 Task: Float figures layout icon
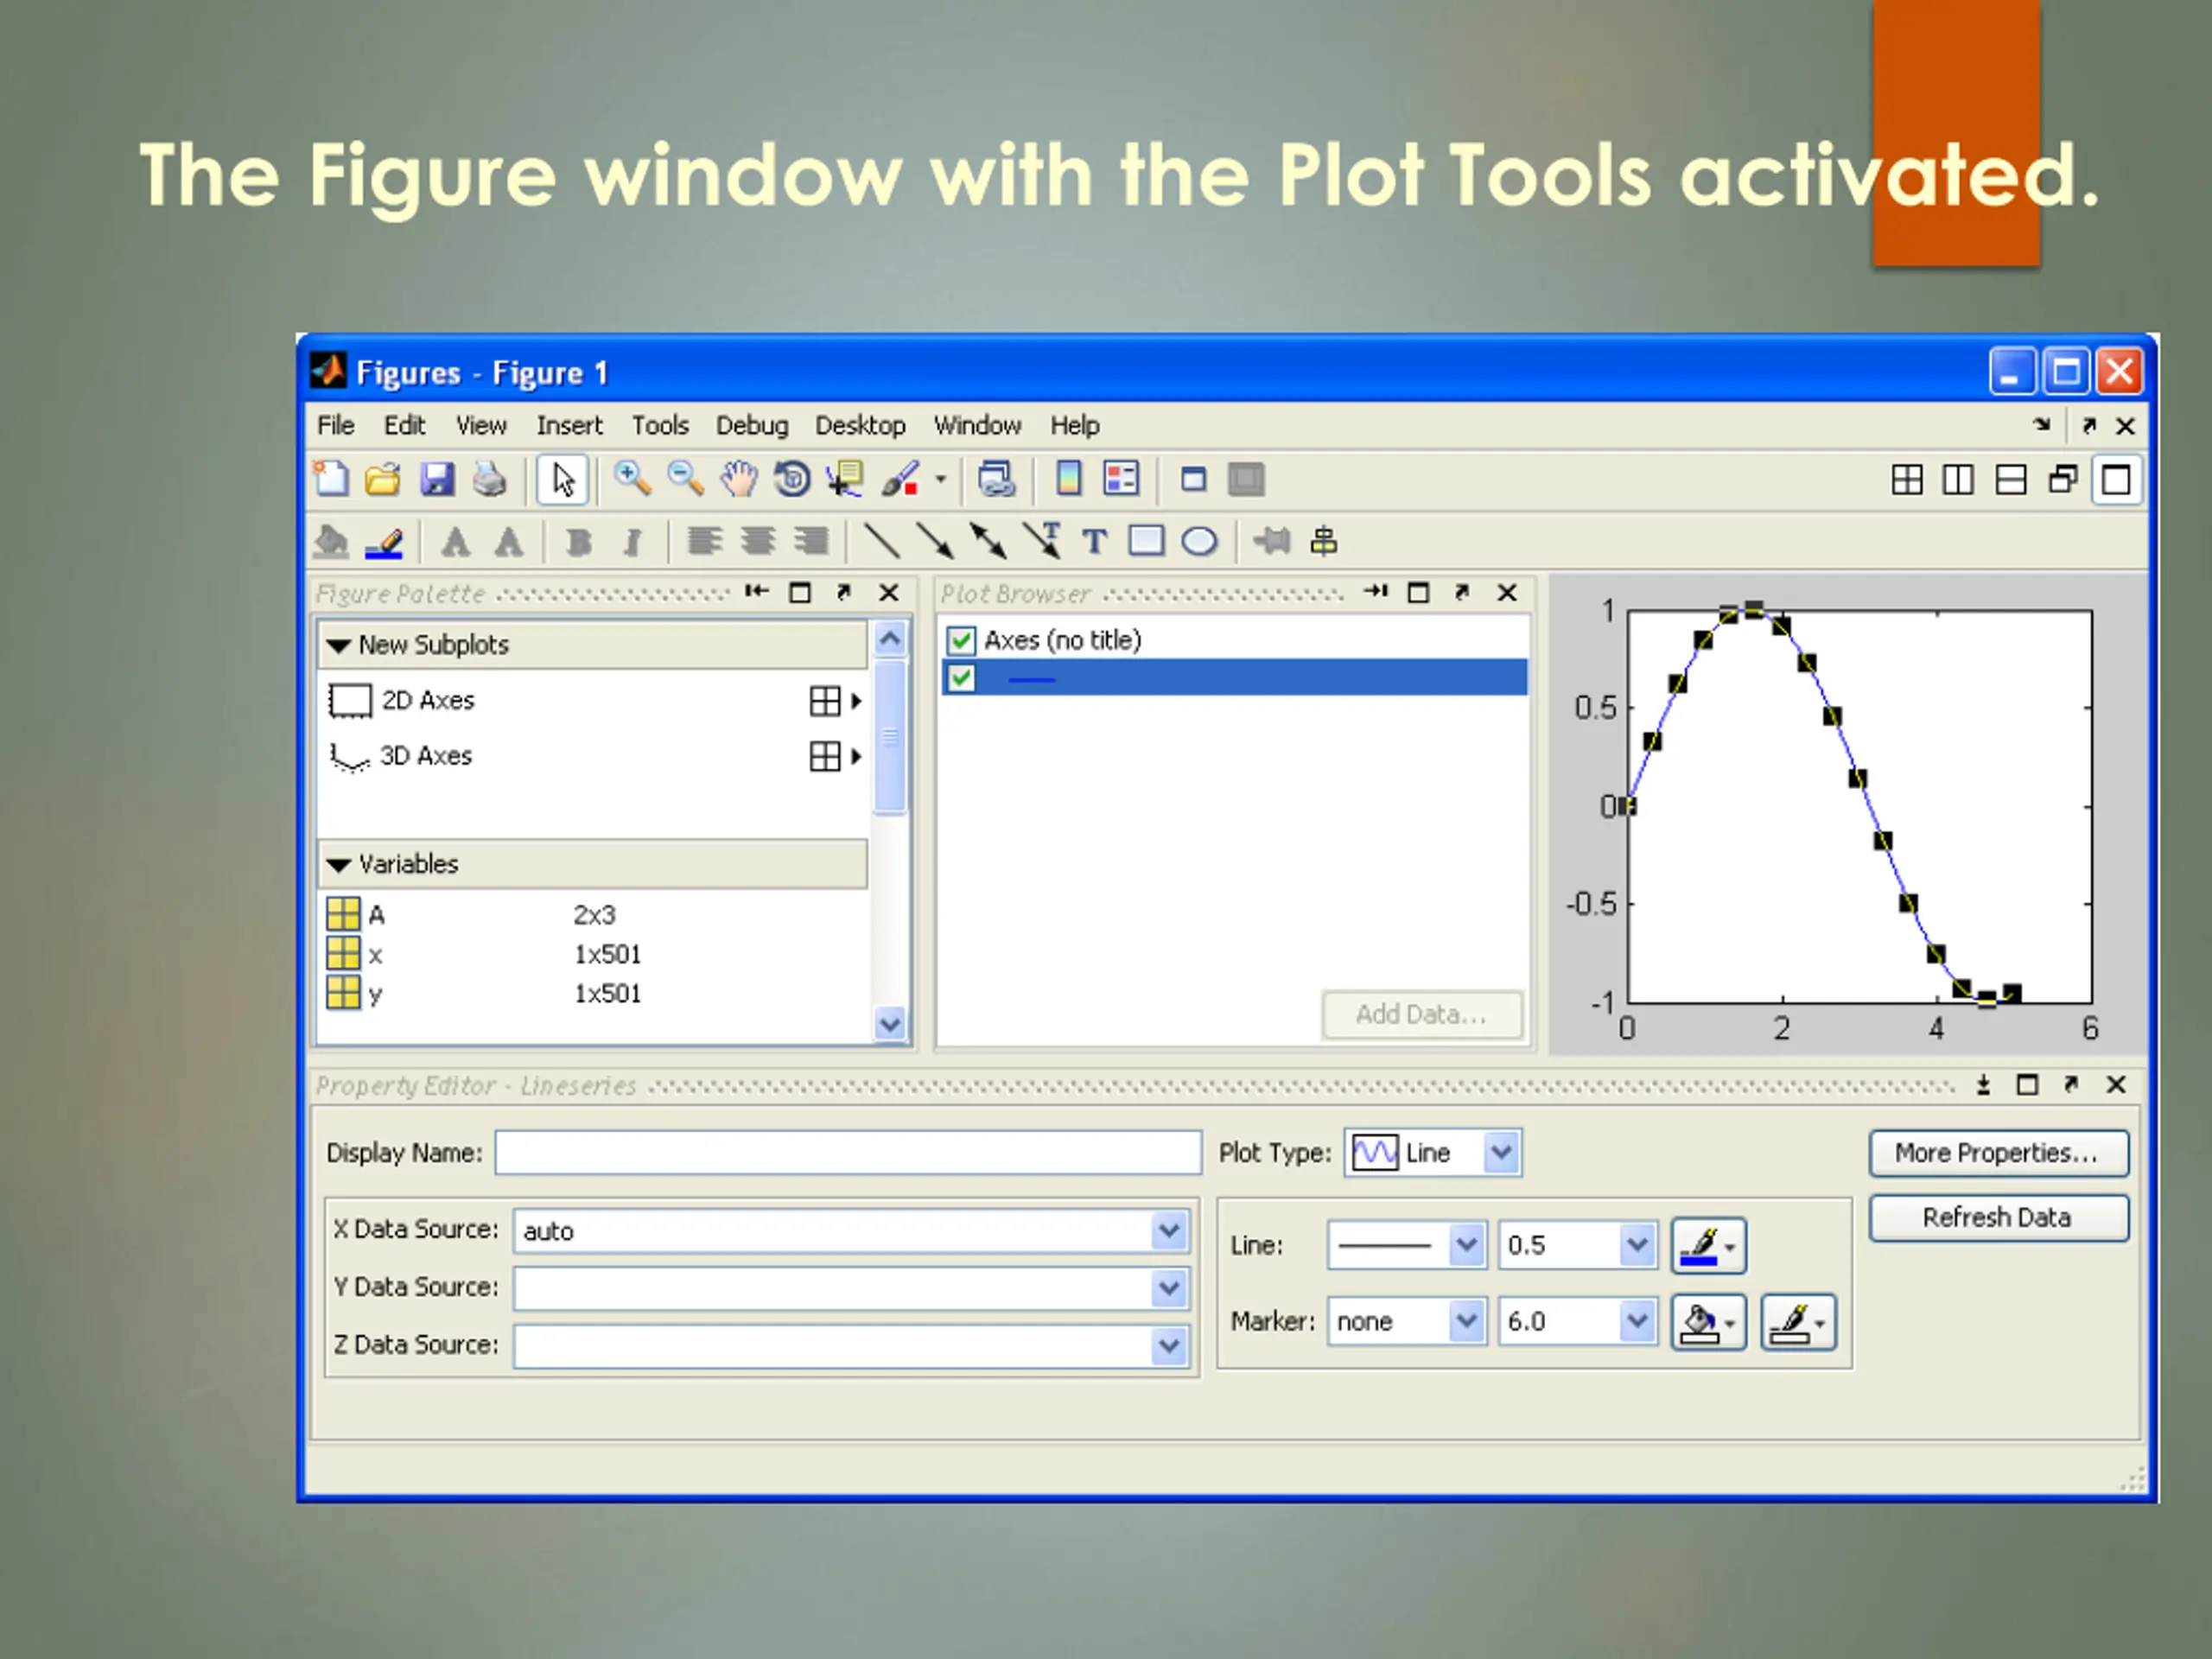2063,481
